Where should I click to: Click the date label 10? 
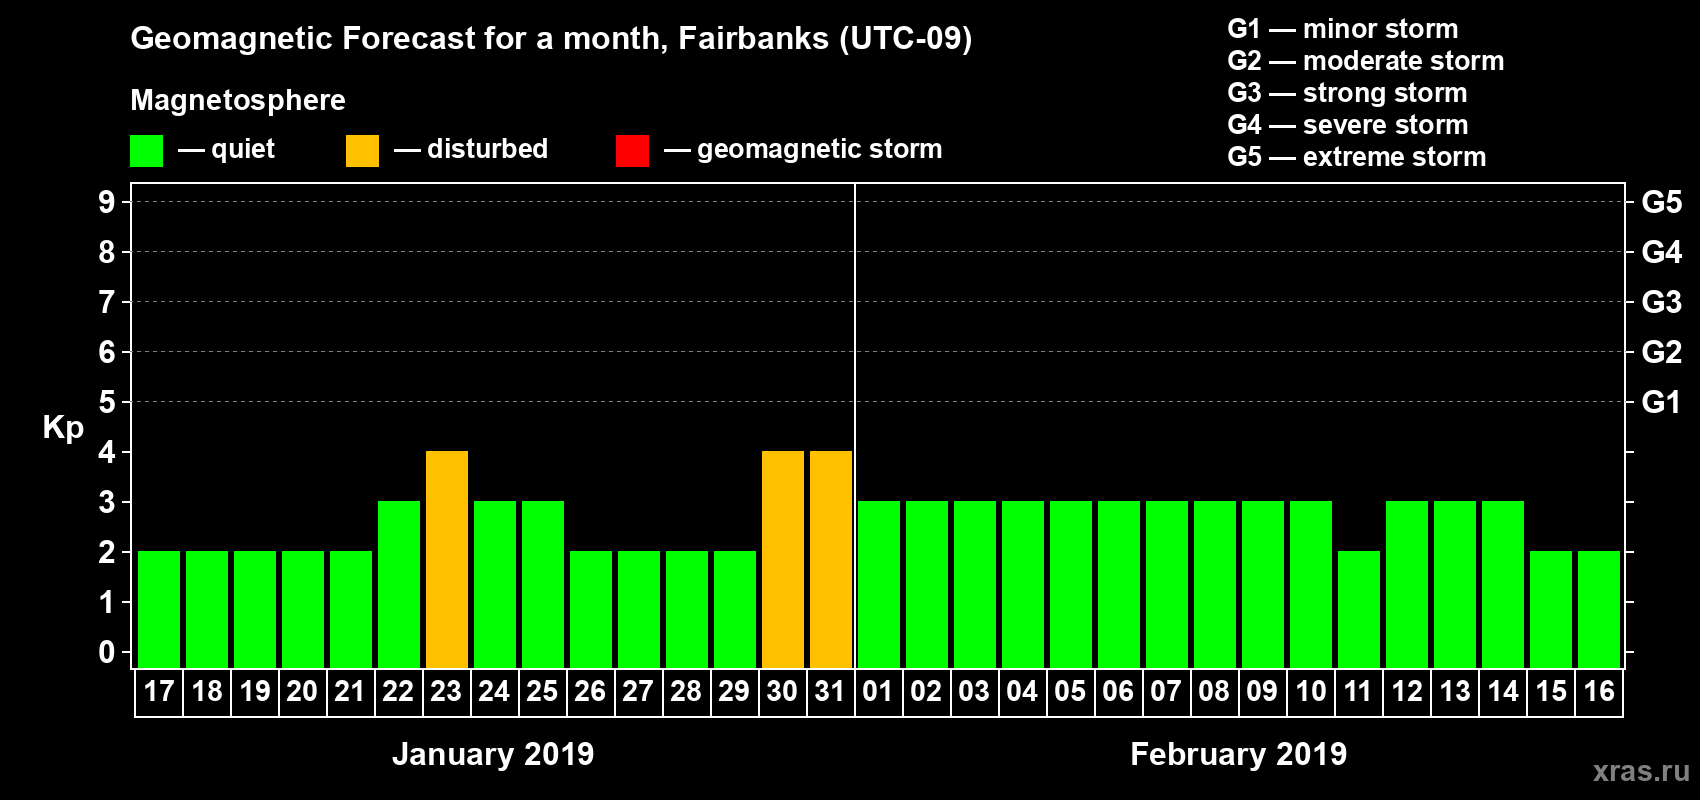click(1311, 691)
